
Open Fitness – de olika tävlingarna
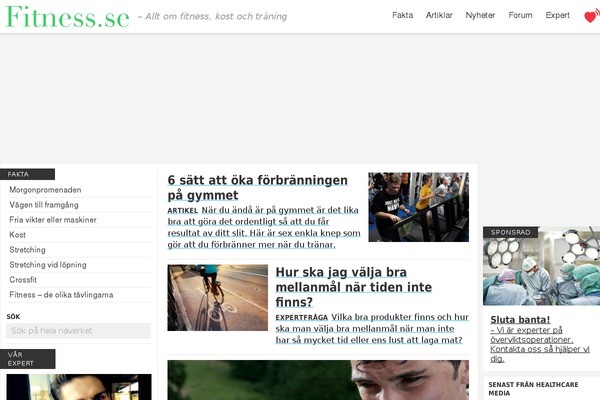coord(61,295)
